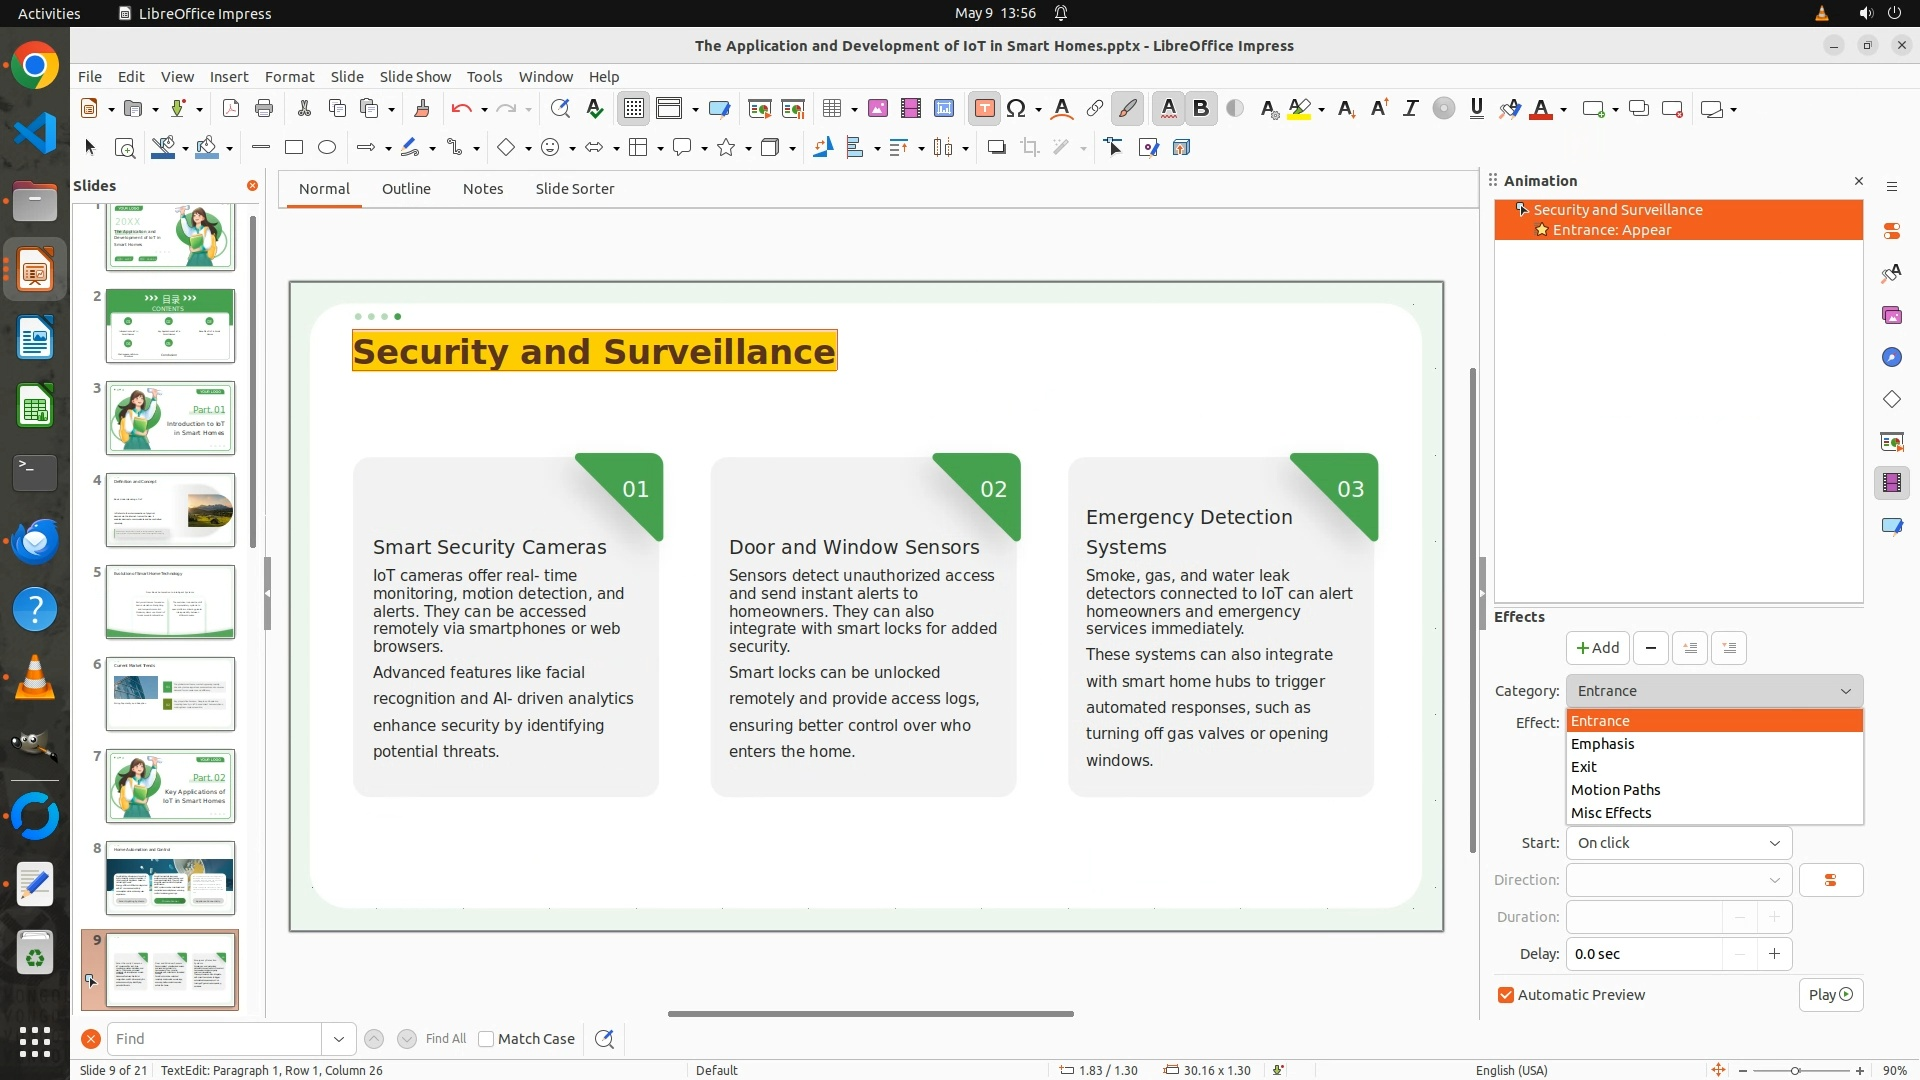This screenshot has height=1080, width=1920.
Task: Select the Rectangle shape tool
Action: pyautogui.click(x=294, y=148)
